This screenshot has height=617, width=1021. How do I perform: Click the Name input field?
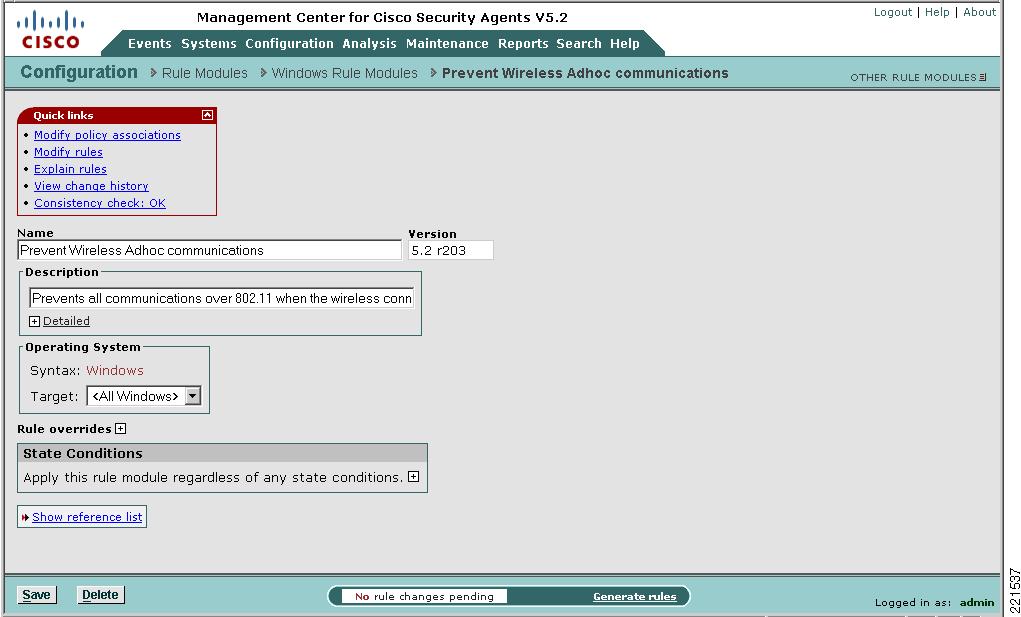click(x=209, y=251)
